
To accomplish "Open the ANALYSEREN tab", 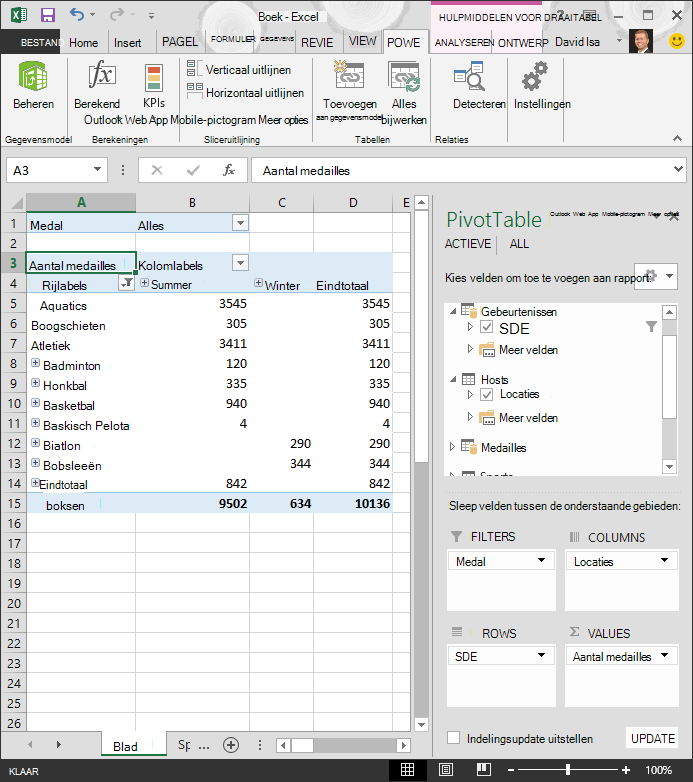I will [x=464, y=42].
